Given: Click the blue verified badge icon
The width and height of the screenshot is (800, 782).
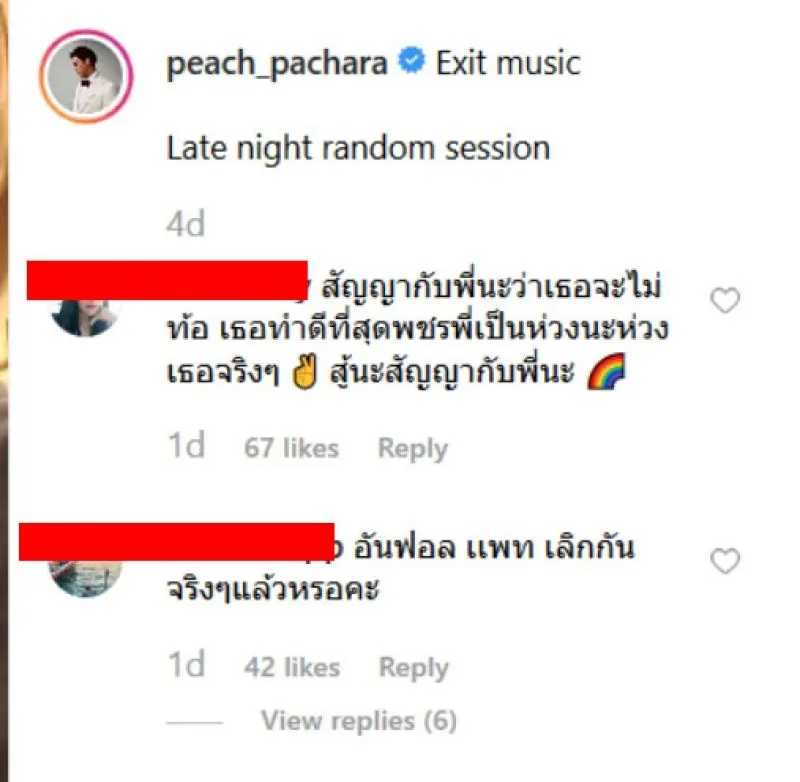Looking at the screenshot, I should point(411,60).
